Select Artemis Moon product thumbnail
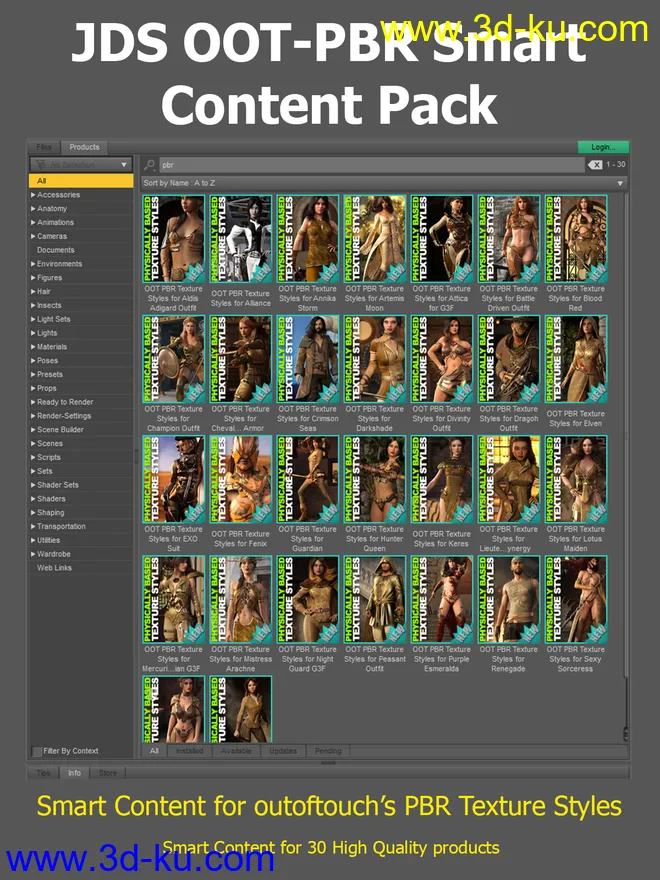The height and width of the screenshot is (880, 660). tap(374, 239)
